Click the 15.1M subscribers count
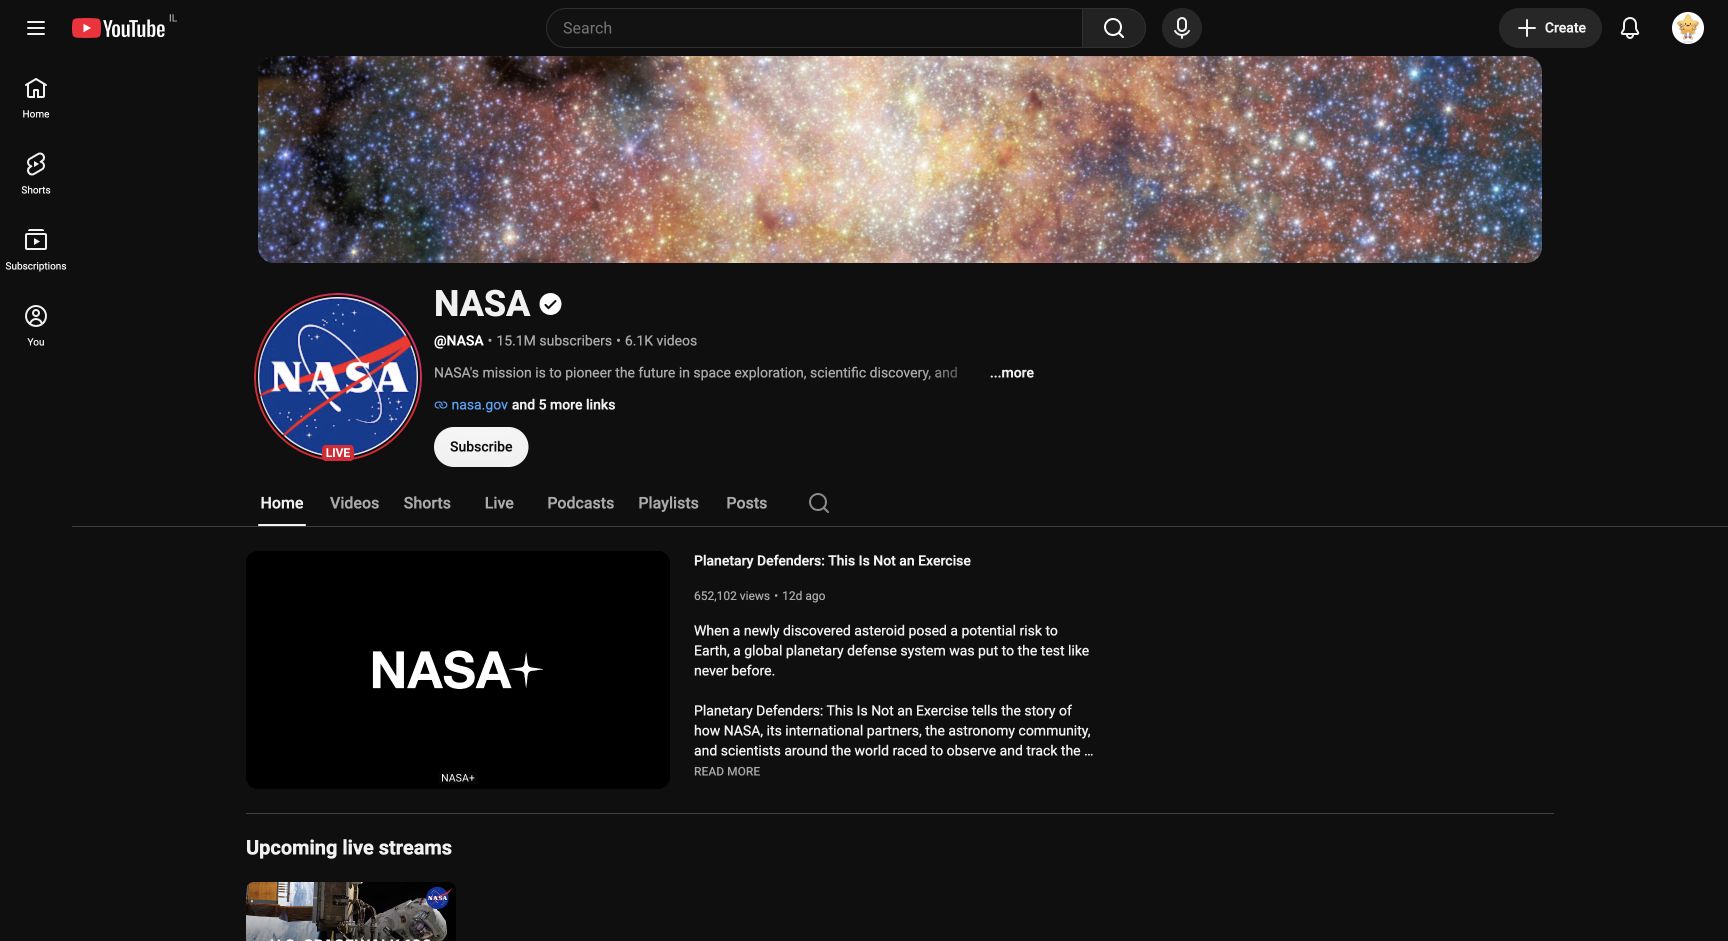 tap(554, 341)
